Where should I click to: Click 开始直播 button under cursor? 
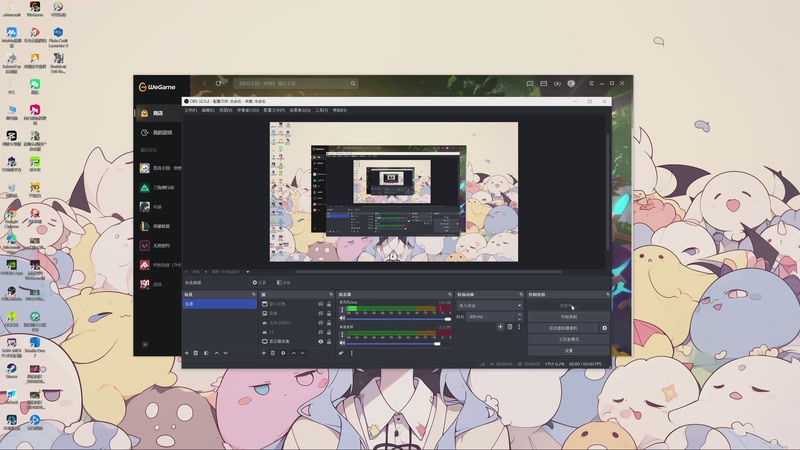[x=568, y=306]
